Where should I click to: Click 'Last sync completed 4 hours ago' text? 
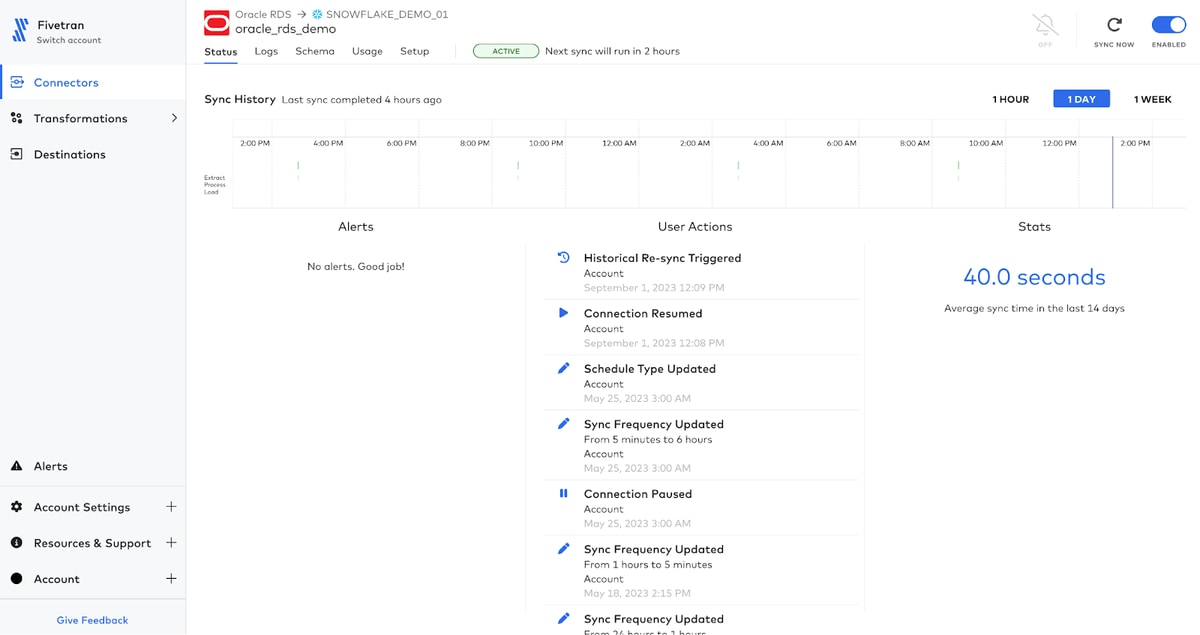tap(361, 100)
